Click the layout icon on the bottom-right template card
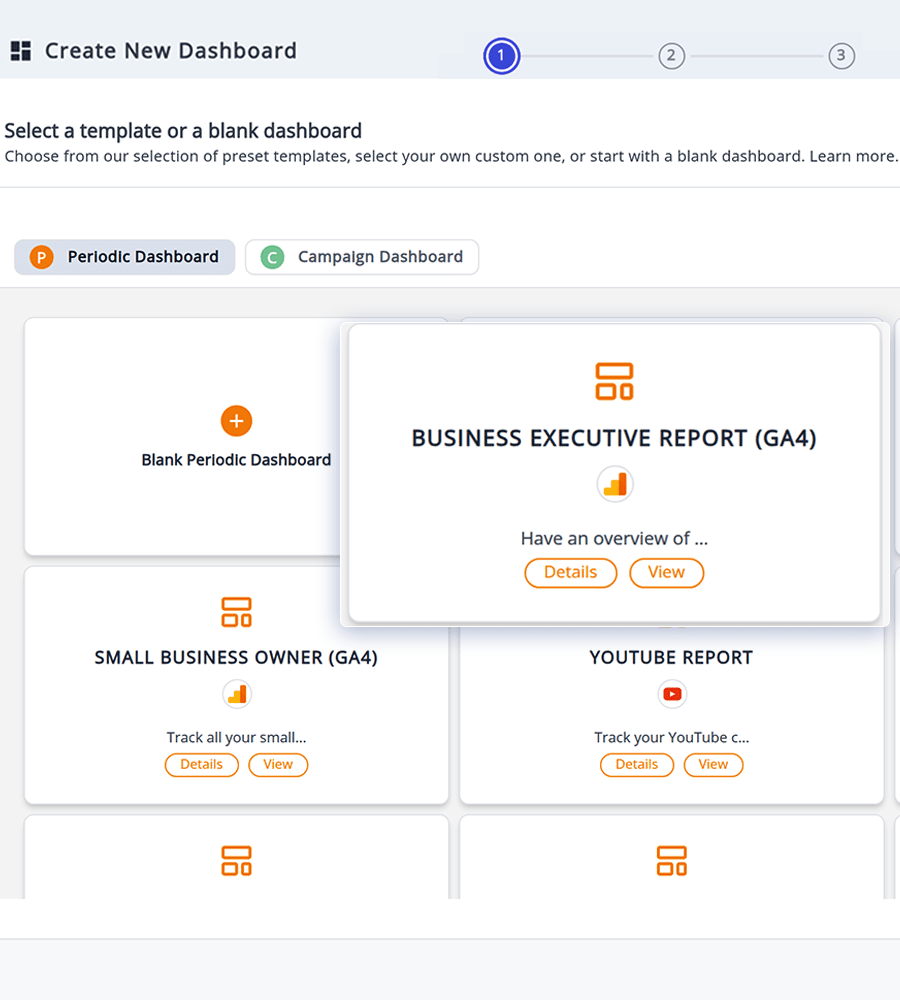The width and height of the screenshot is (900, 1000). 671,860
